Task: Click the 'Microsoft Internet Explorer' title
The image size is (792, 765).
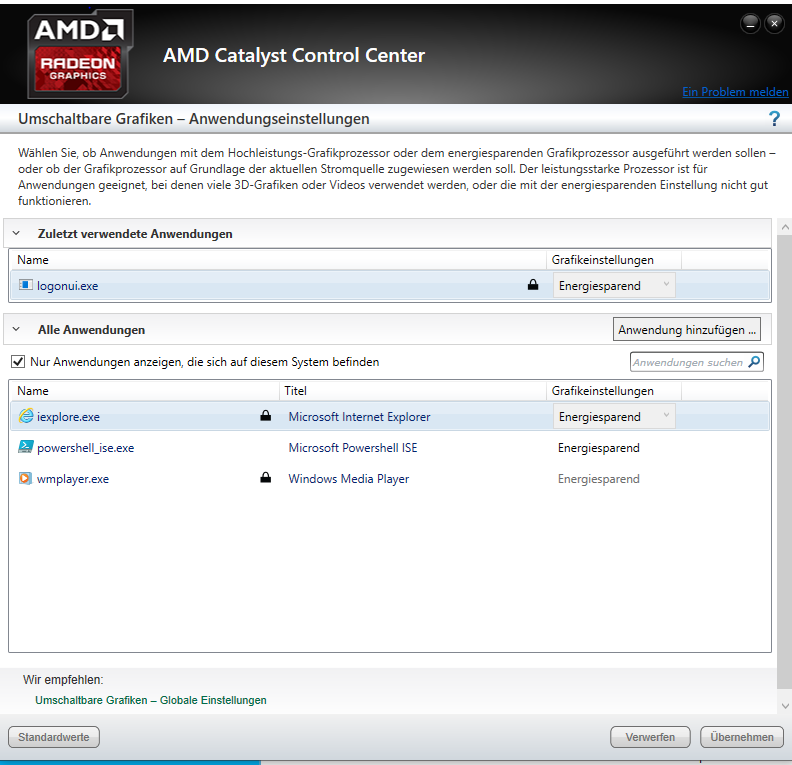Action: click(x=359, y=417)
